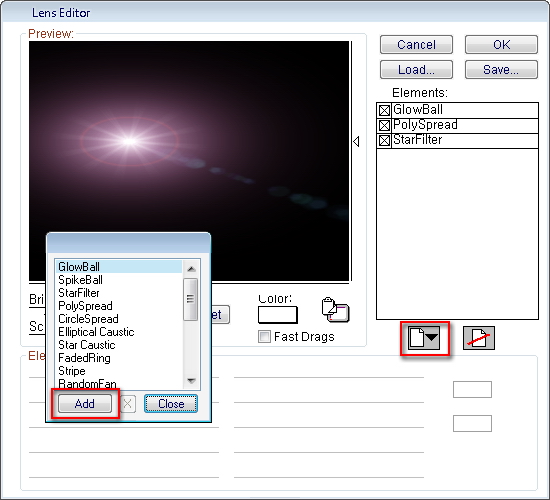Click the Close button in popup
Screen dimensions: 550x500
(x=171, y=404)
